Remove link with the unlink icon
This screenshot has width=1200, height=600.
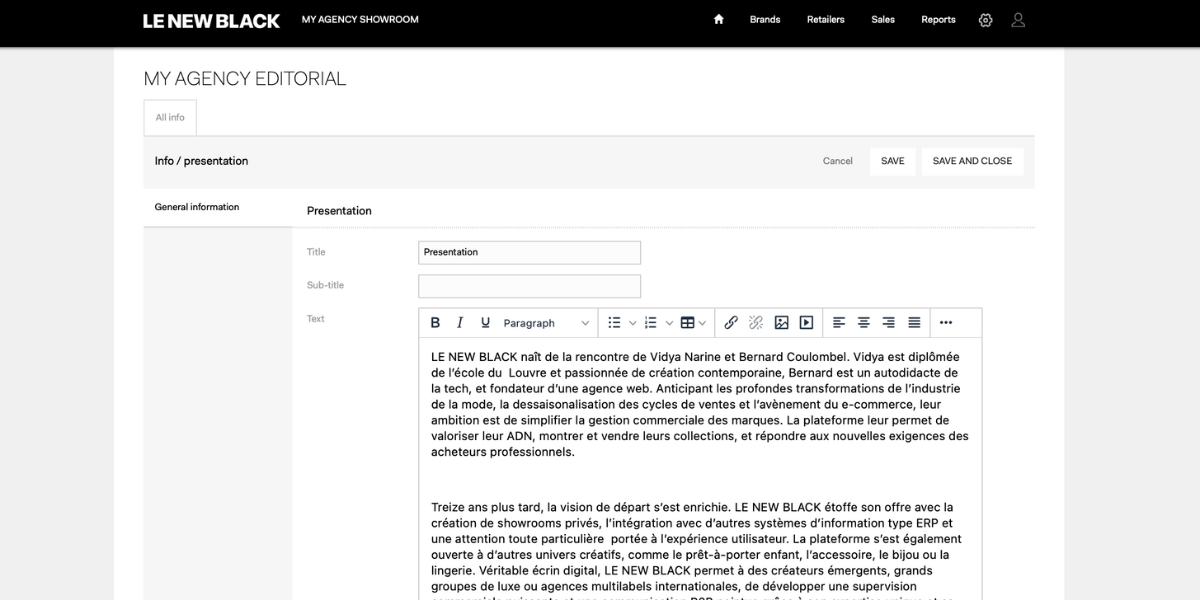click(756, 323)
